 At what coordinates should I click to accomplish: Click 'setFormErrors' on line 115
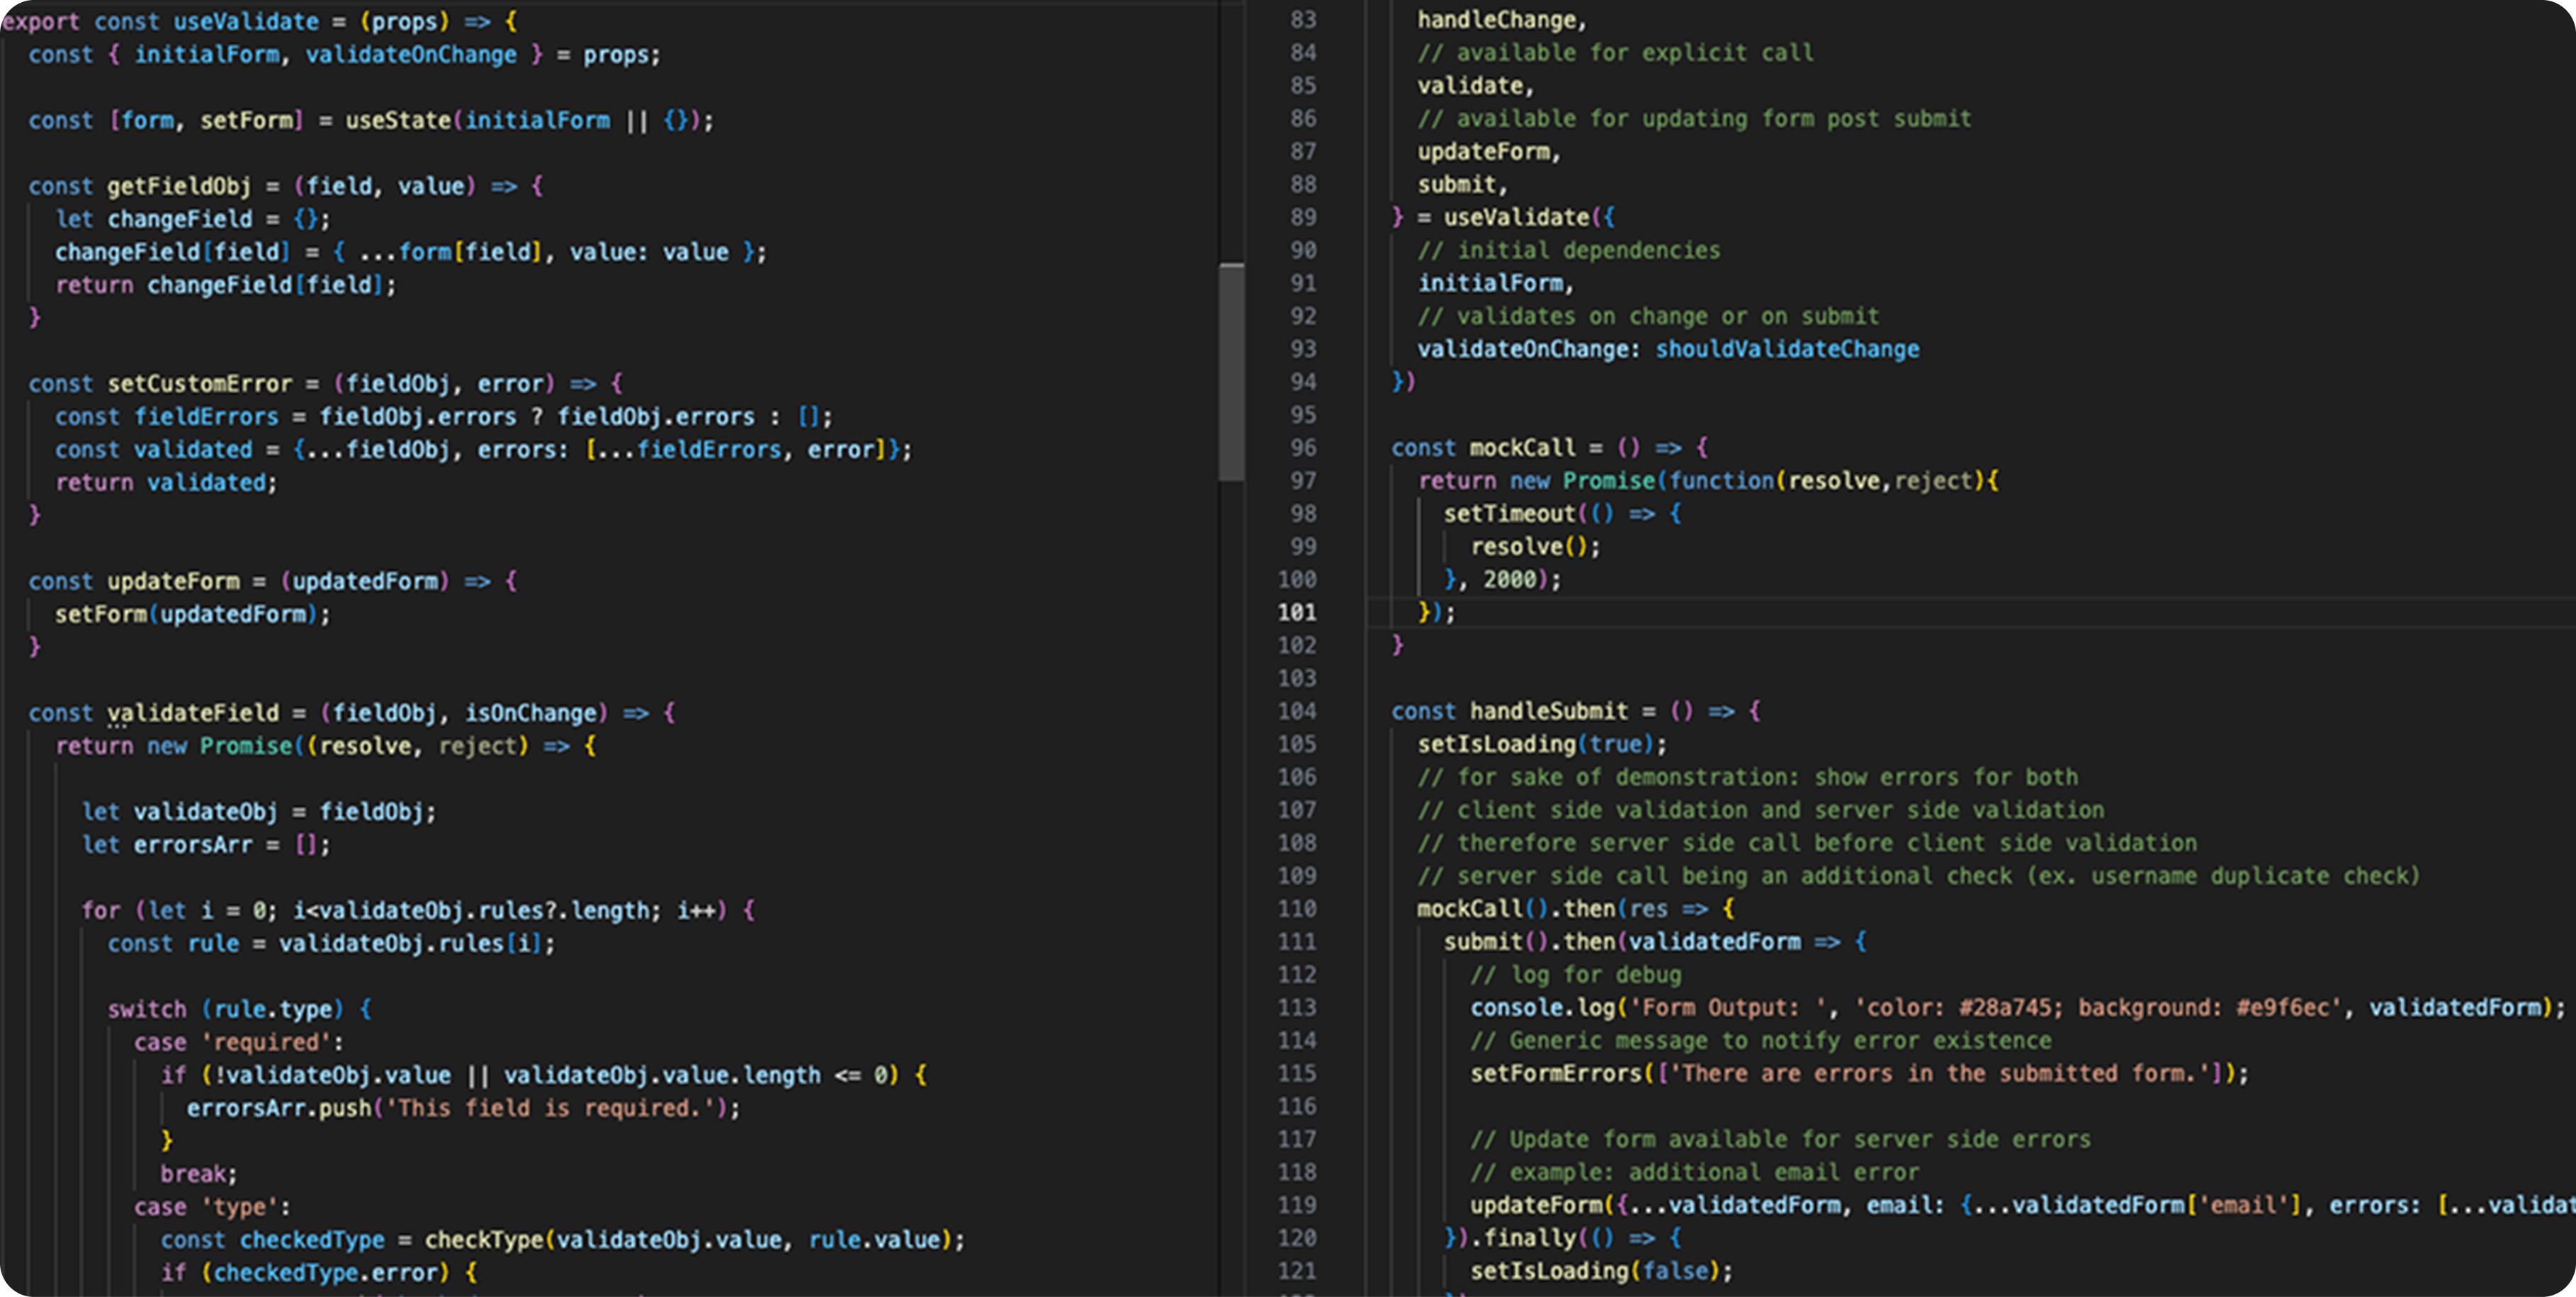pyautogui.click(x=1555, y=1074)
